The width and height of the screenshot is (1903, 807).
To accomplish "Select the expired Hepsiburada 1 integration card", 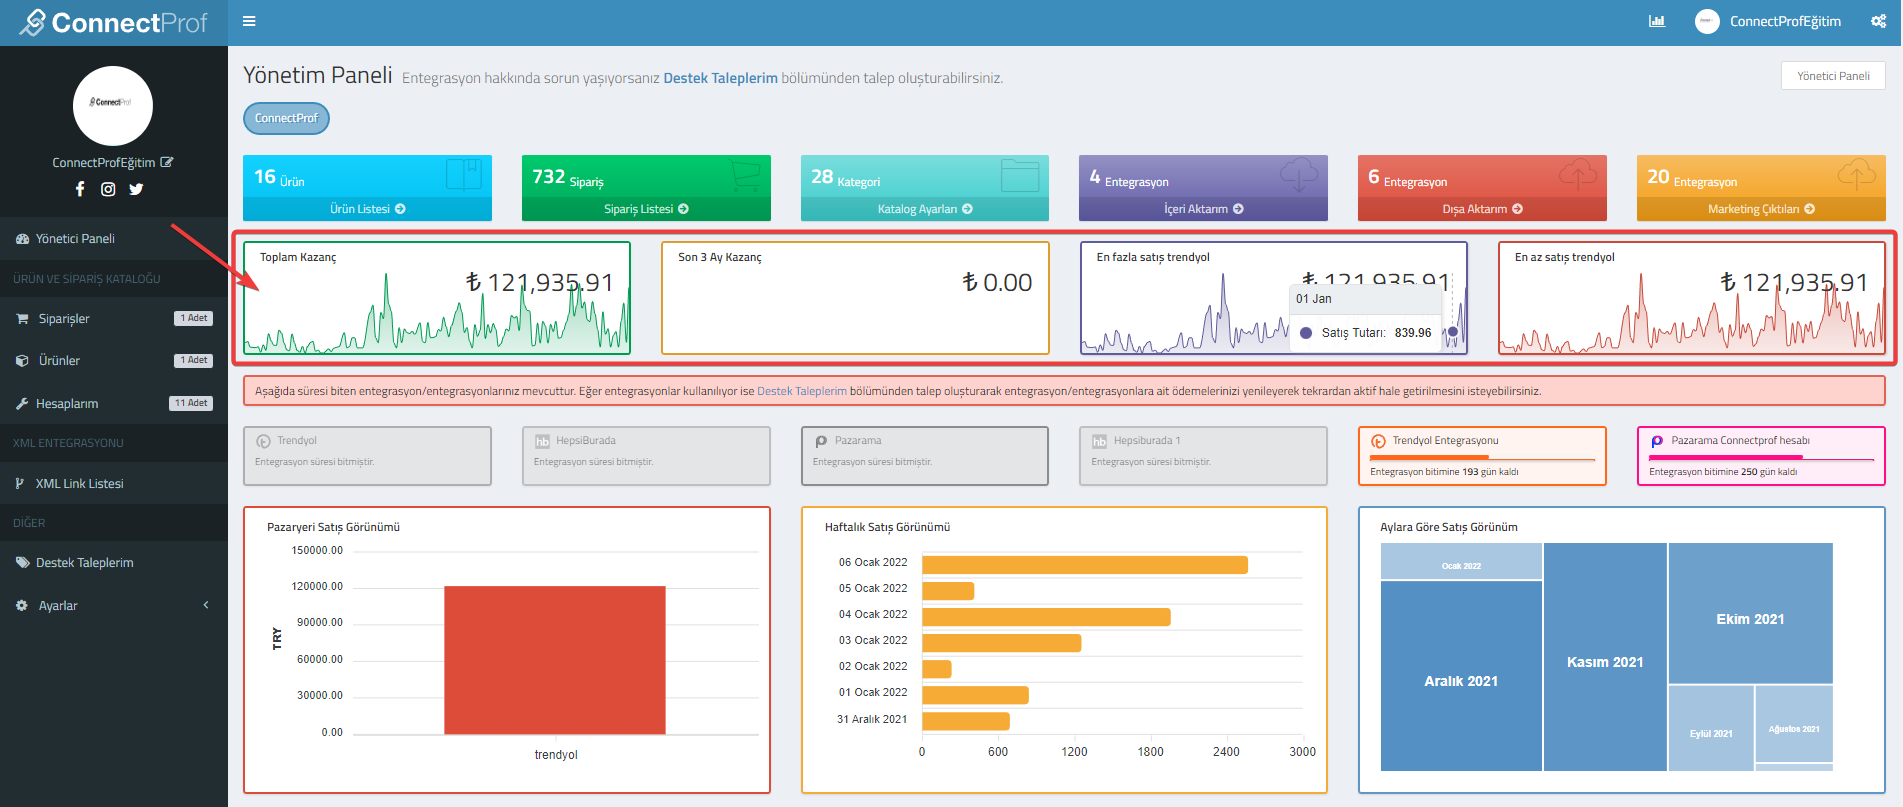I will click(1203, 456).
